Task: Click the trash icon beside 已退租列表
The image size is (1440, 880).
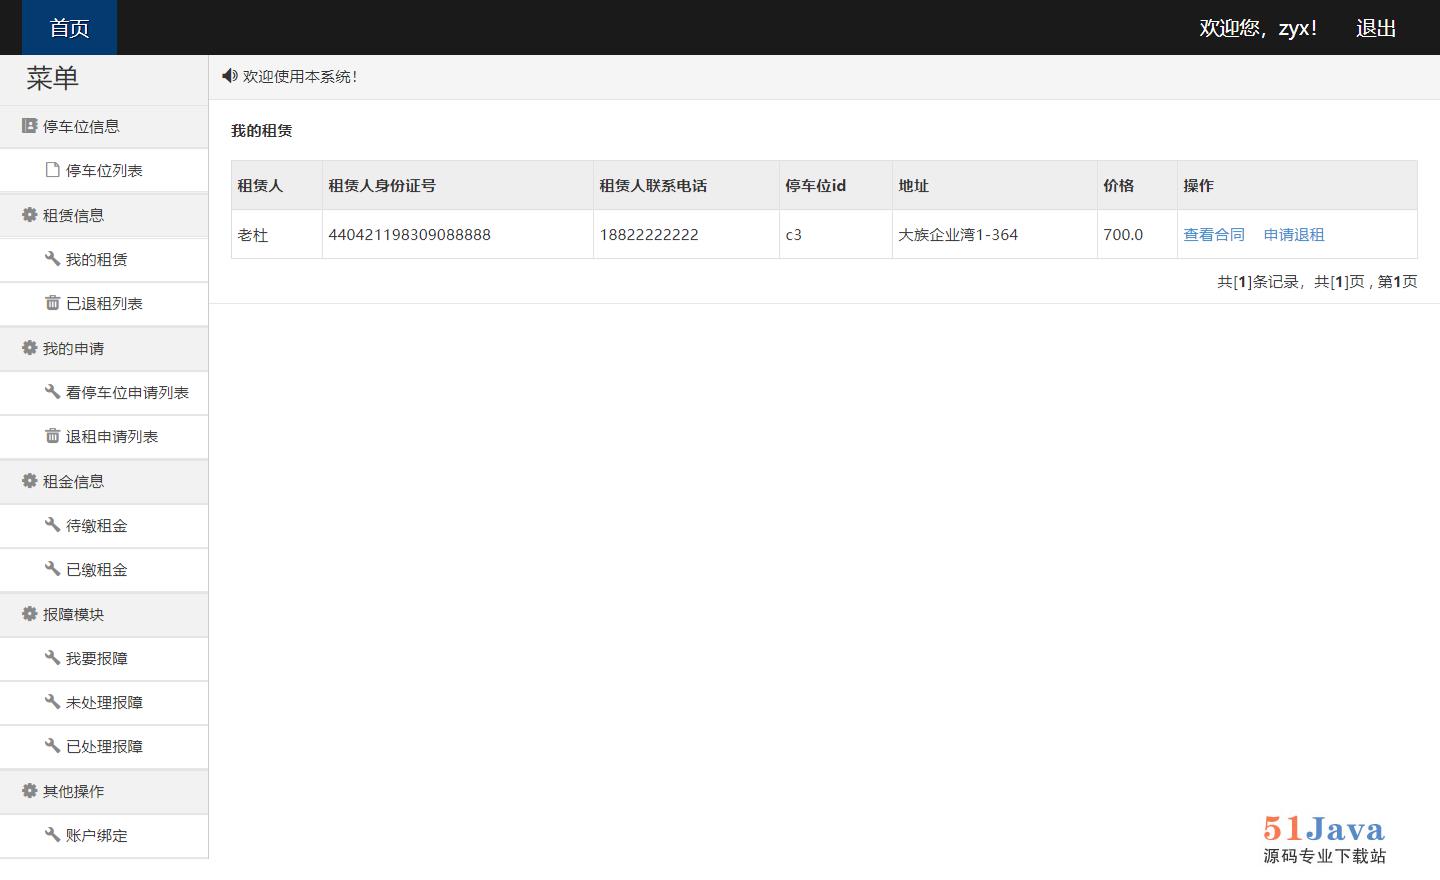Action: click(52, 303)
